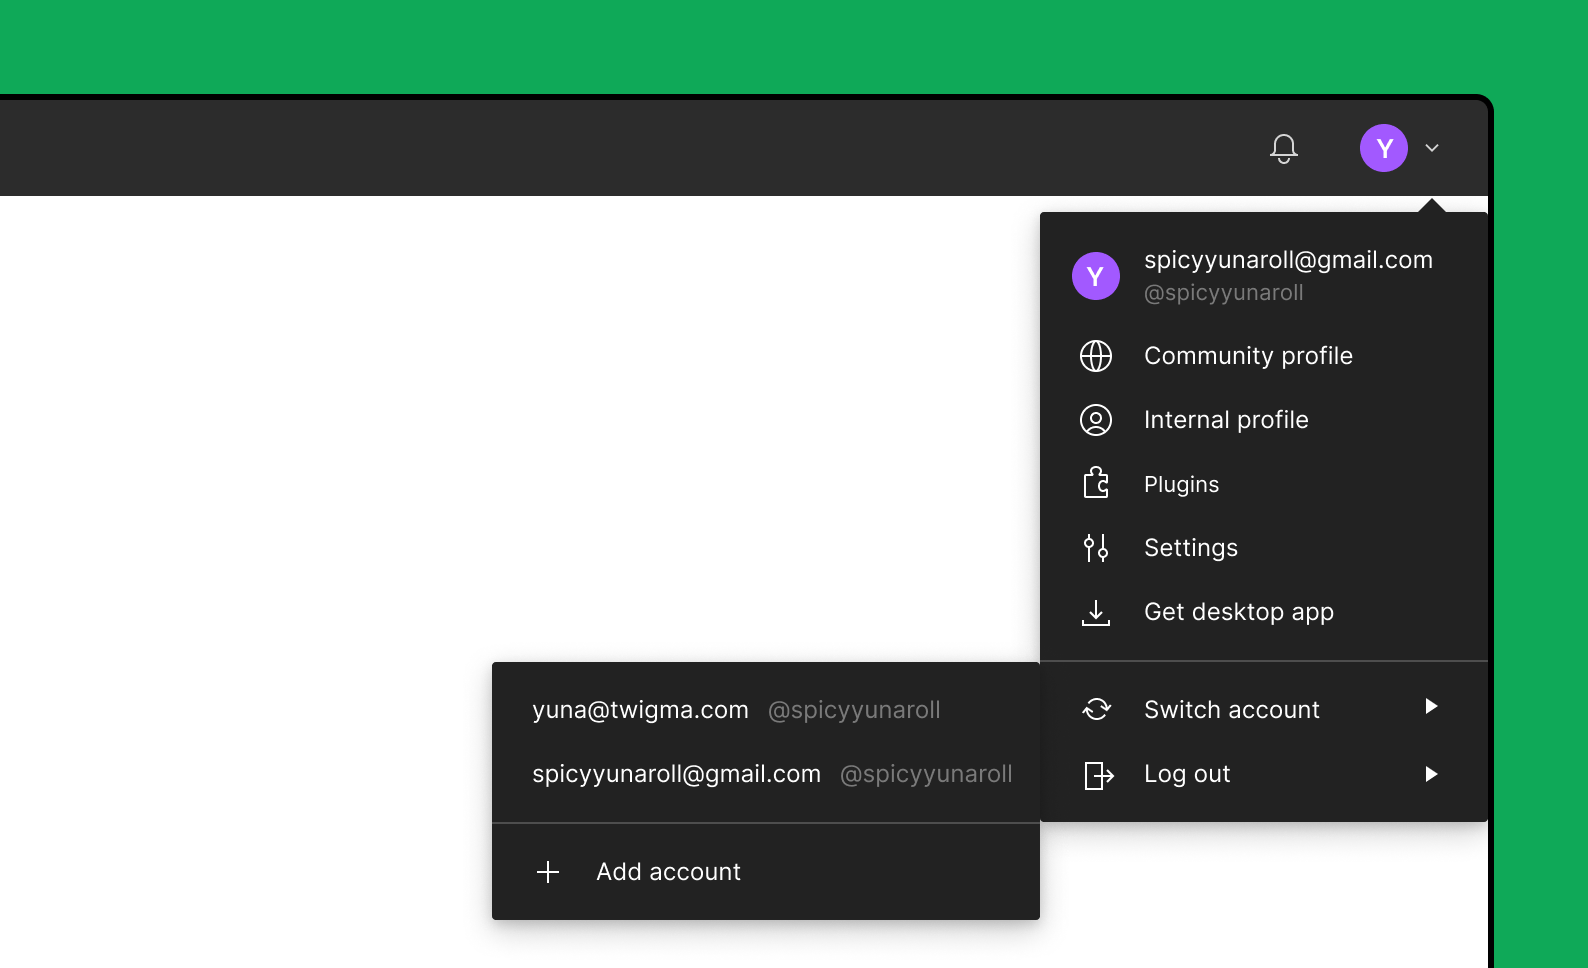Click the sliders icon for Settings

point(1096,548)
